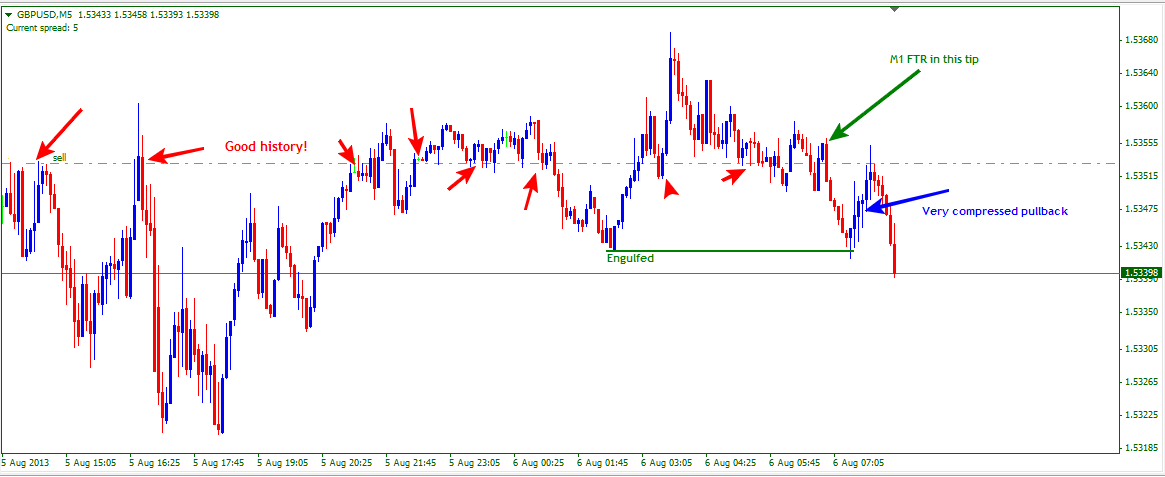Viewport: 1165px width, 477px height.
Task: Click the 'Current spread: 5' indicator text
Action: click(x=42, y=28)
